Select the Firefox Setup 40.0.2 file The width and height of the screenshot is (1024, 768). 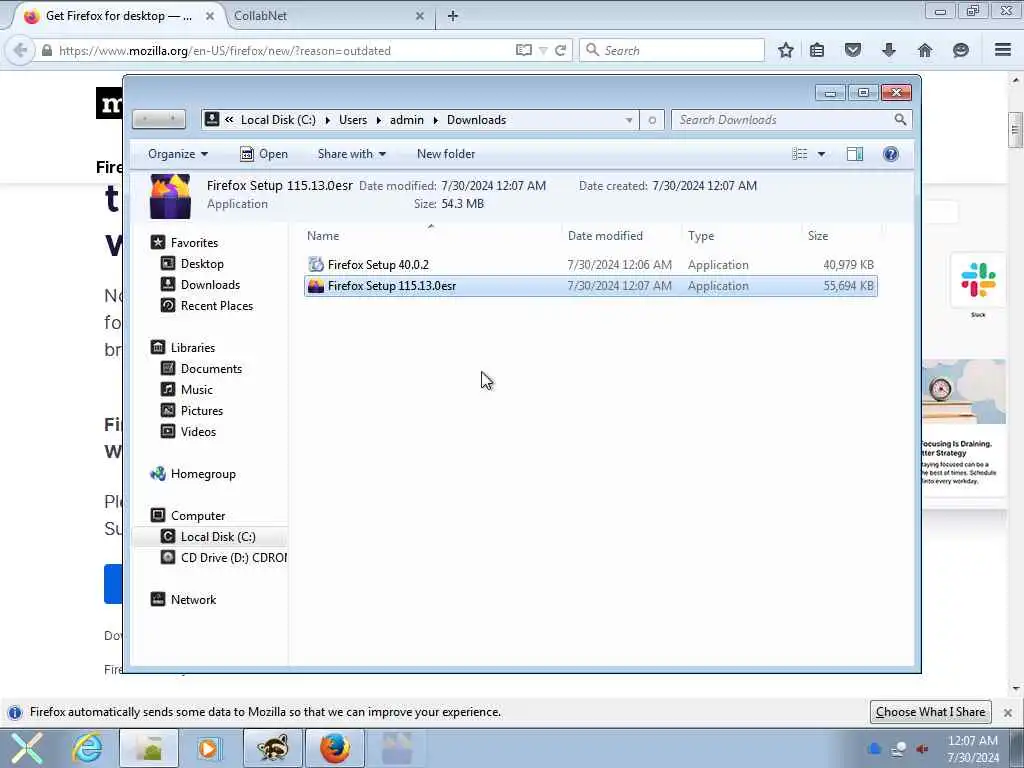(590, 264)
